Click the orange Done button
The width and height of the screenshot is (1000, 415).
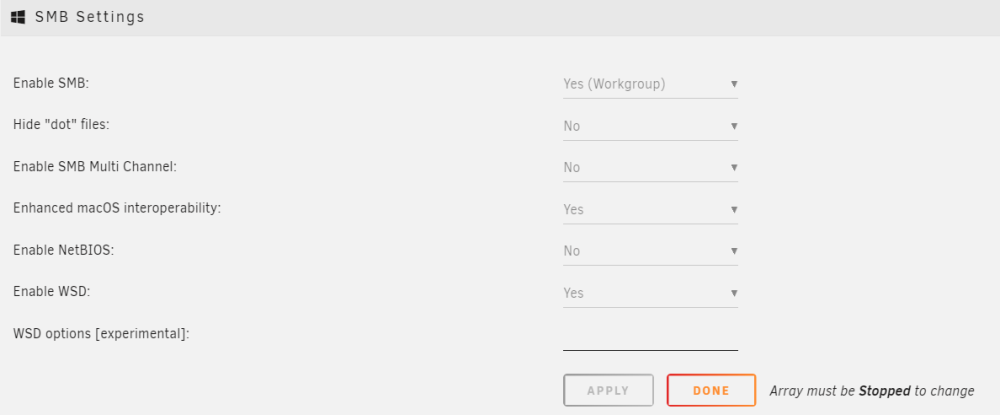tap(711, 390)
